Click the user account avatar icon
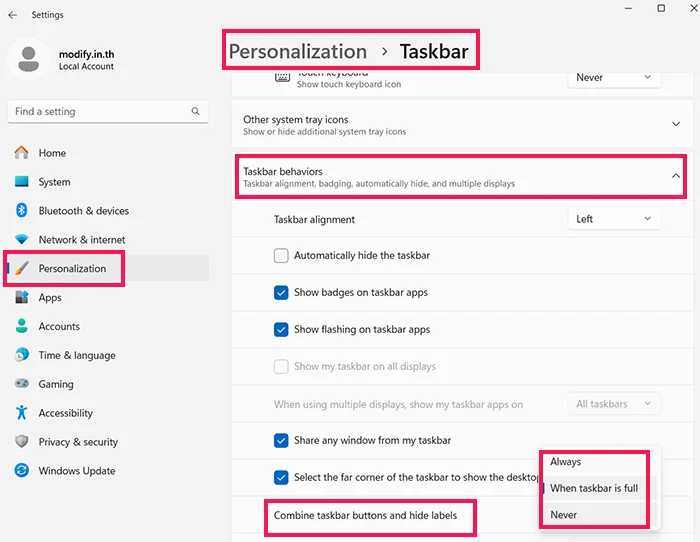700x542 pixels. [29, 59]
